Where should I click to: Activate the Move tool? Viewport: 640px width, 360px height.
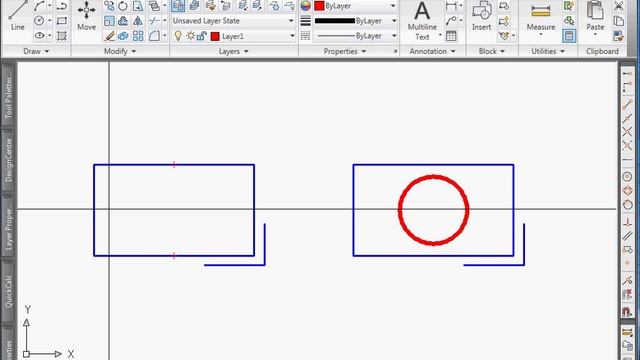click(x=87, y=16)
